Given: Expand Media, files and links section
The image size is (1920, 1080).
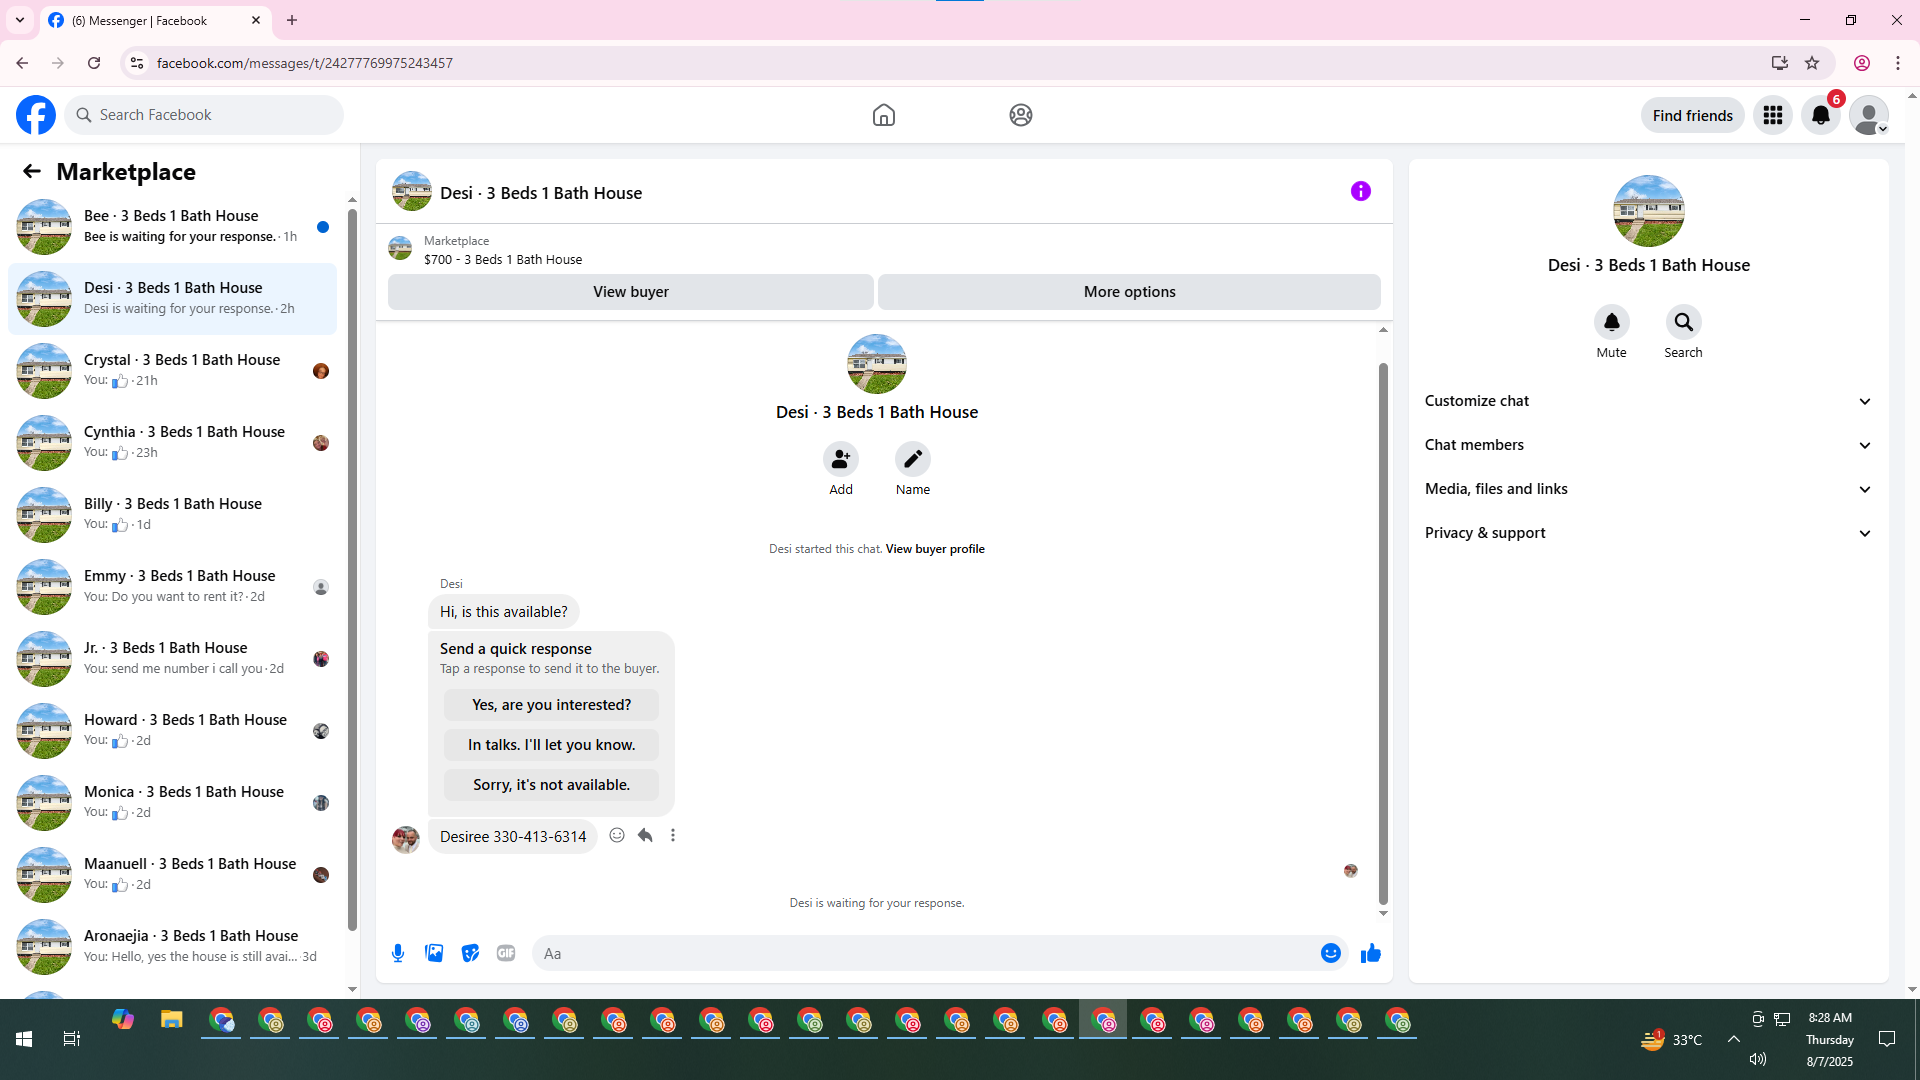Looking at the screenshot, I should click(1648, 489).
